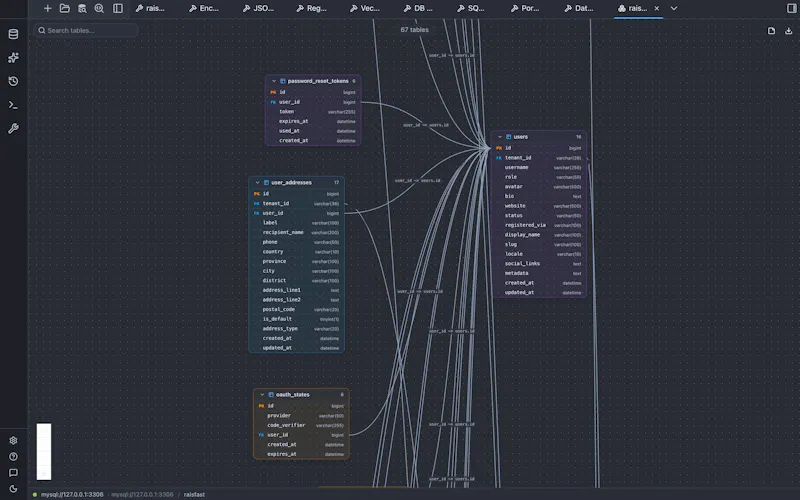The image size is (800, 500).
Task: Click the export document icon above the diagram
Action: [x=771, y=31]
